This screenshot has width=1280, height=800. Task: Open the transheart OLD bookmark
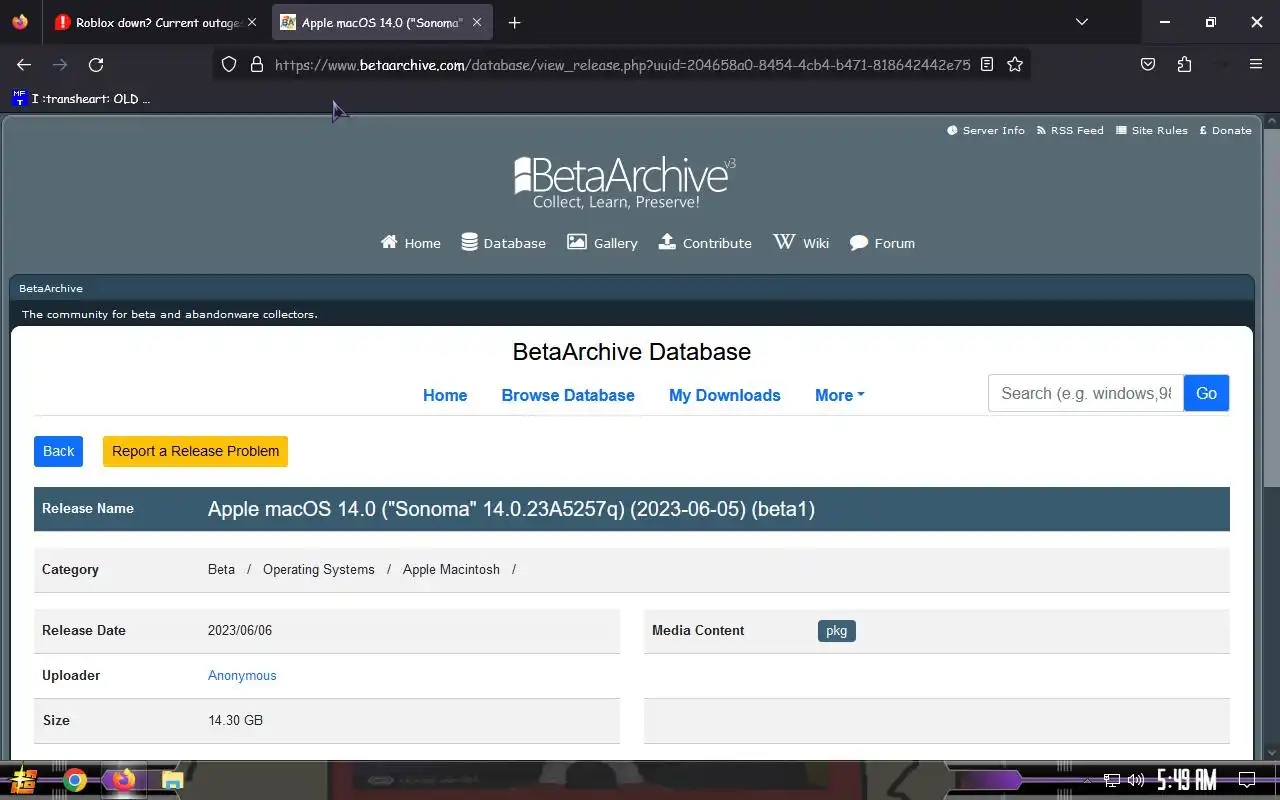point(81,98)
